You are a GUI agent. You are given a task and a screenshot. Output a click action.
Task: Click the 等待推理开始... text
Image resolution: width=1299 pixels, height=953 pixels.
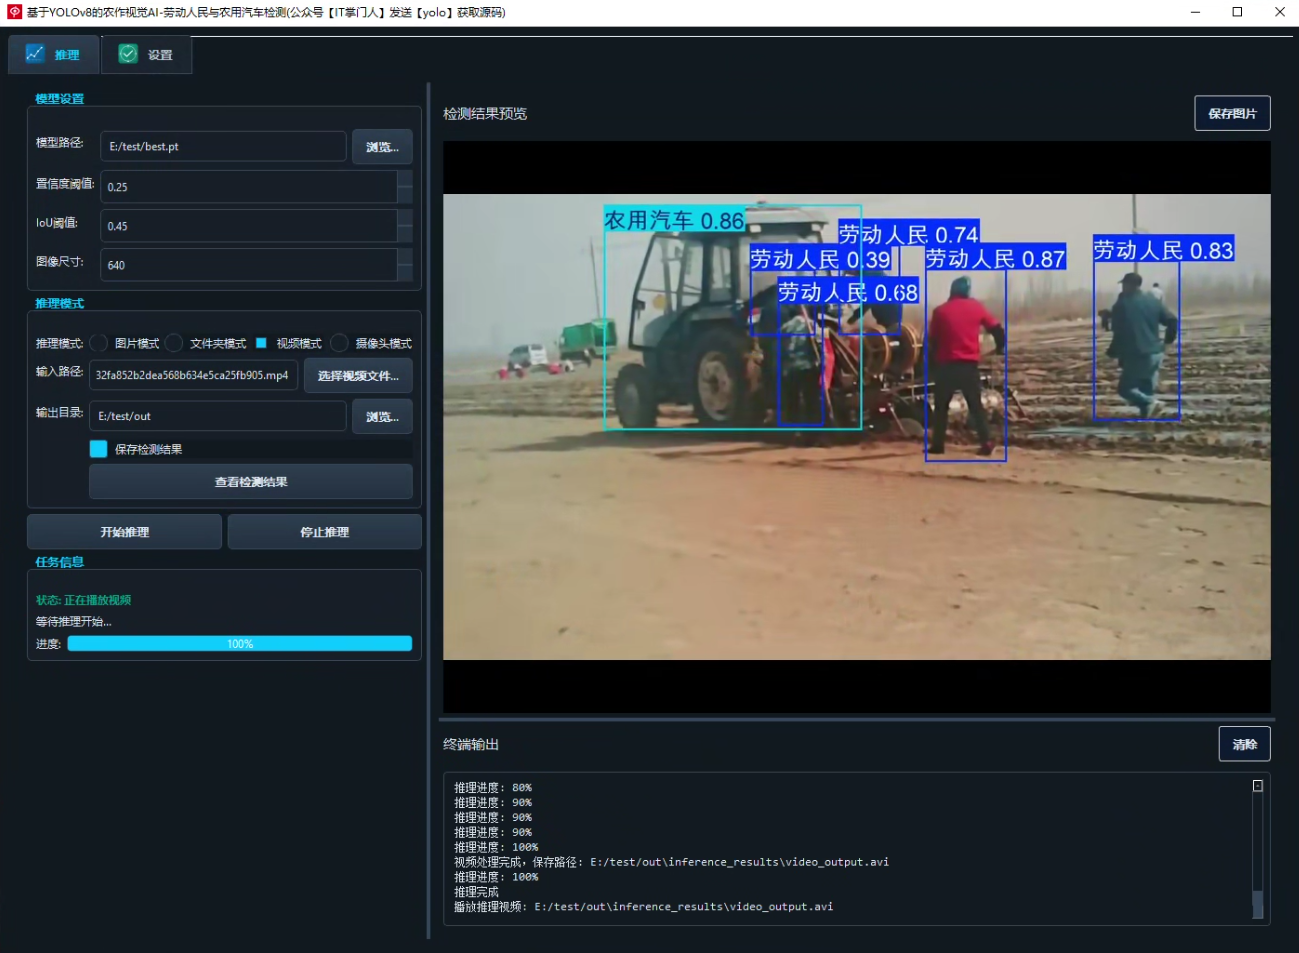73,622
